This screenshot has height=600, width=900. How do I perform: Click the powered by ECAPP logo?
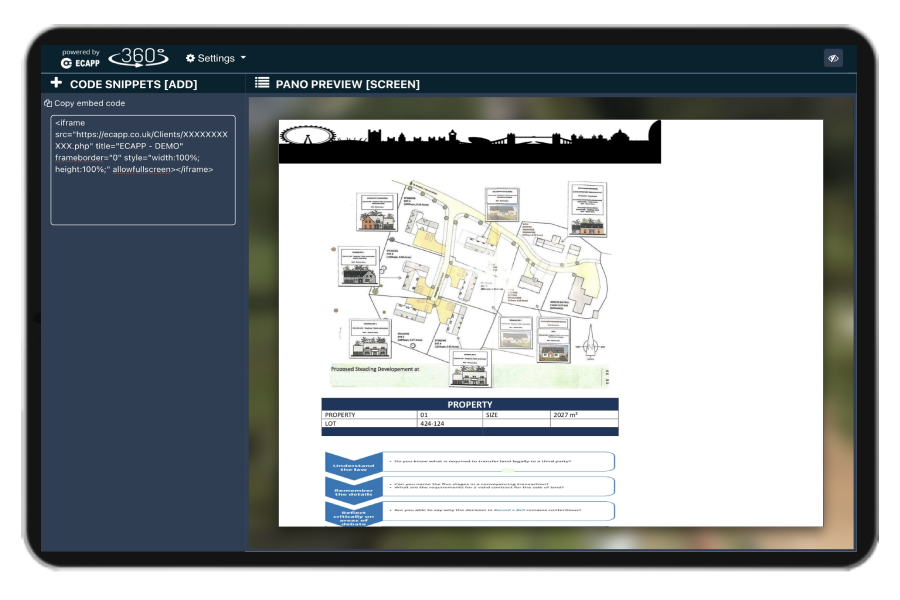[x=80, y=59]
